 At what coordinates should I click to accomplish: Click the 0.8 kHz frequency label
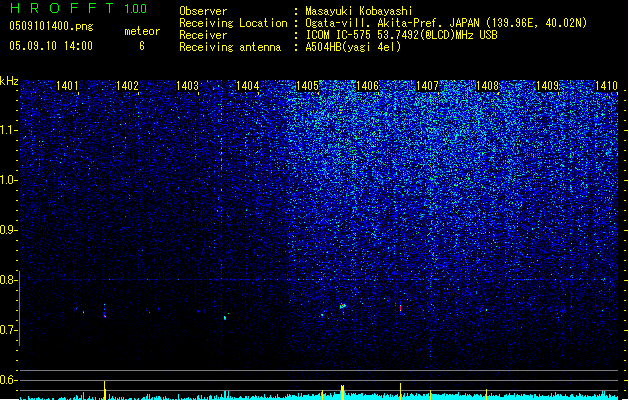point(8,280)
